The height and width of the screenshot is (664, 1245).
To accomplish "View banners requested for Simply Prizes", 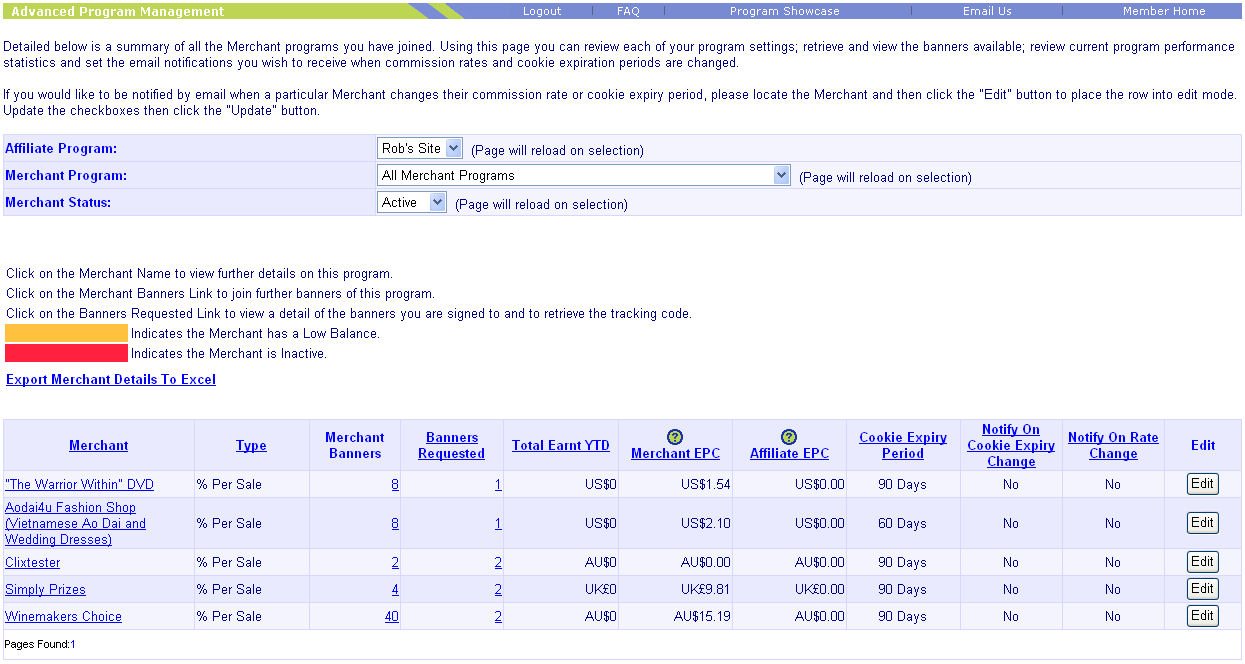I will coord(498,589).
